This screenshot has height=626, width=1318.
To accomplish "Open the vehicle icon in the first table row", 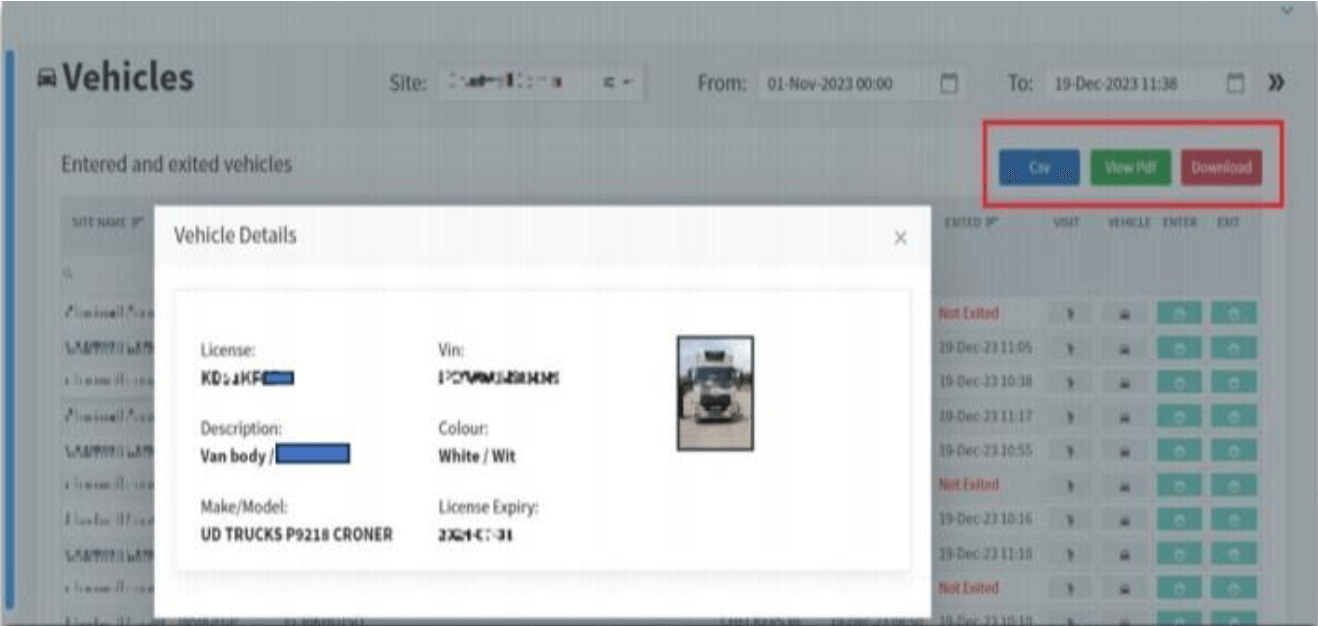I will 1125,313.
